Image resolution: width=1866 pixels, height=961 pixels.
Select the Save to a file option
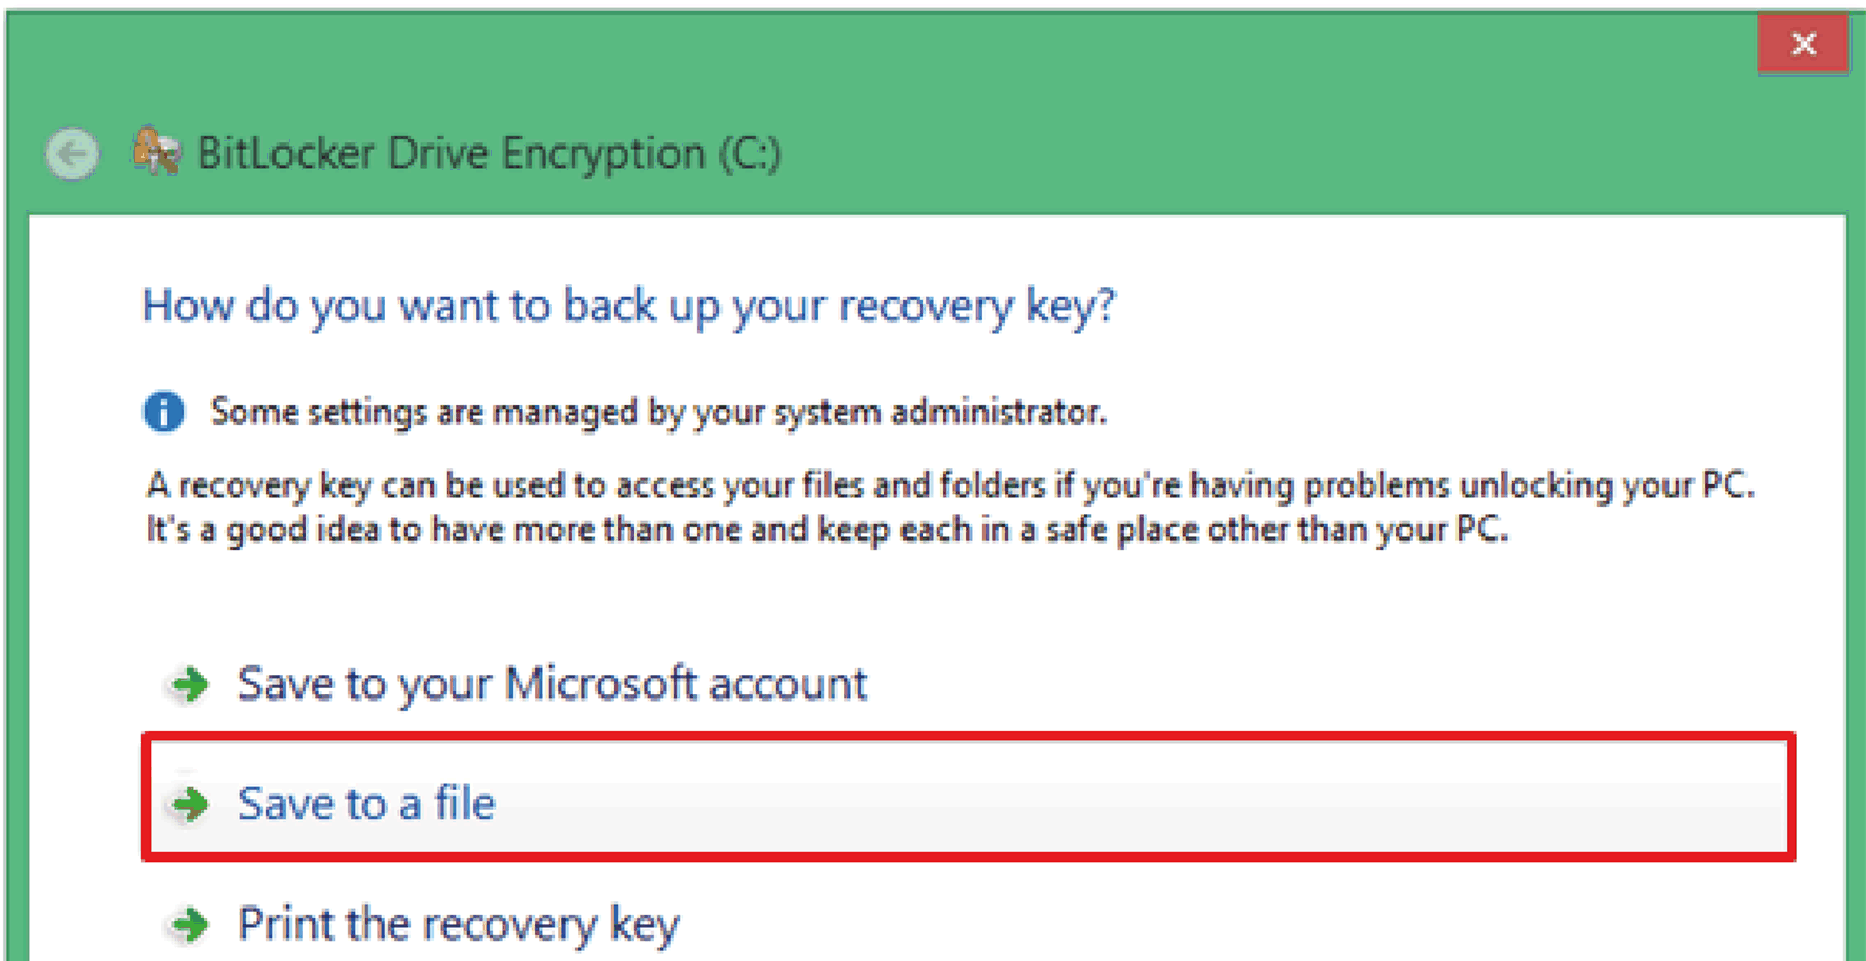tap(366, 803)
